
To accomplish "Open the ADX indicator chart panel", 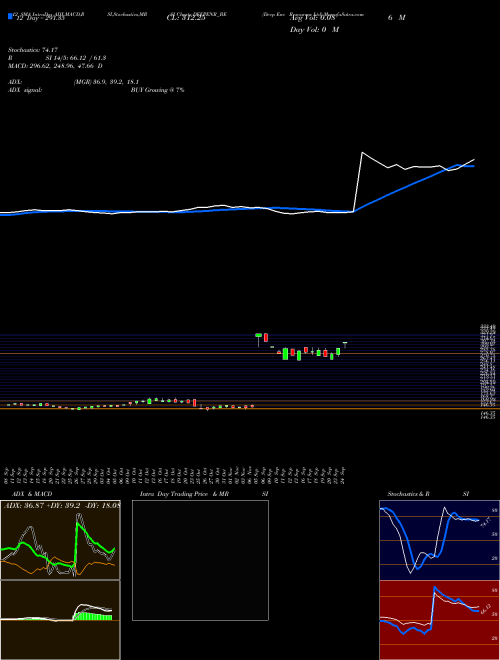I will (60, 540).
